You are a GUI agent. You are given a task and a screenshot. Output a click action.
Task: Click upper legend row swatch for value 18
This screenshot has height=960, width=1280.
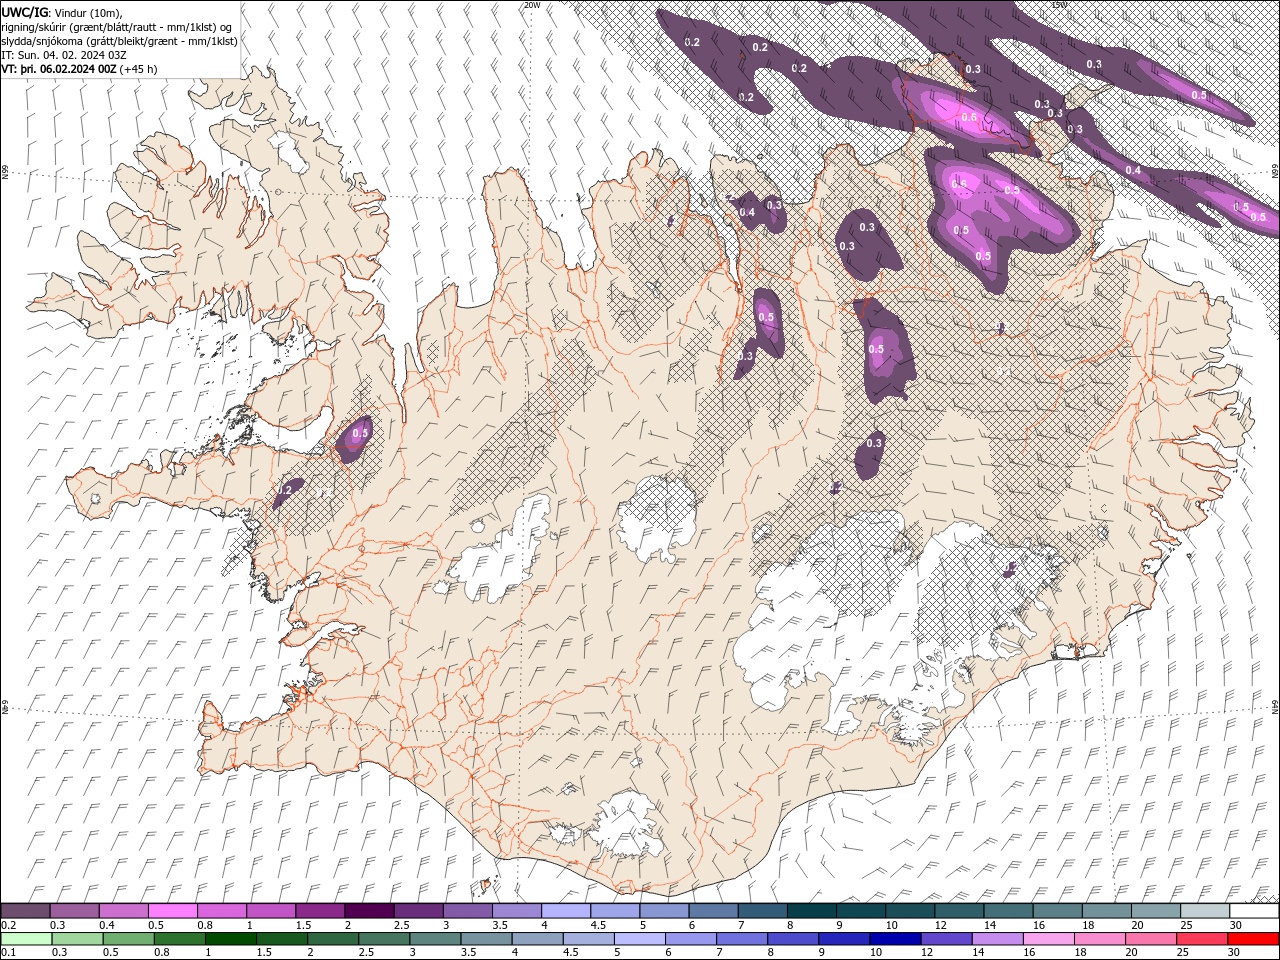click(x=1105, y=911)
